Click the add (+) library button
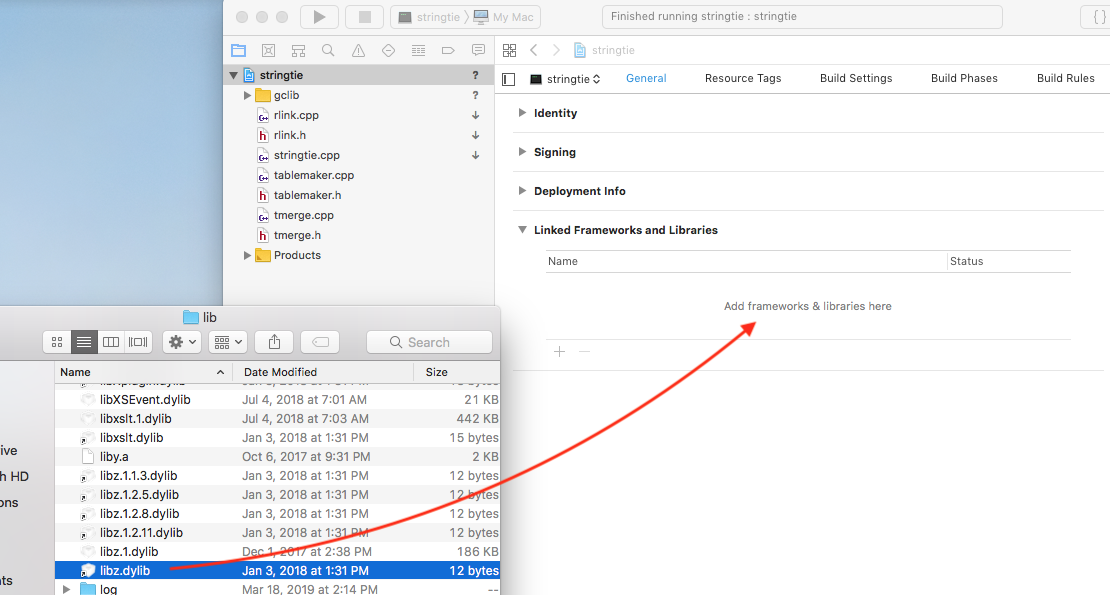This screenshot has height=595, width=1110. tap(559, 352)
